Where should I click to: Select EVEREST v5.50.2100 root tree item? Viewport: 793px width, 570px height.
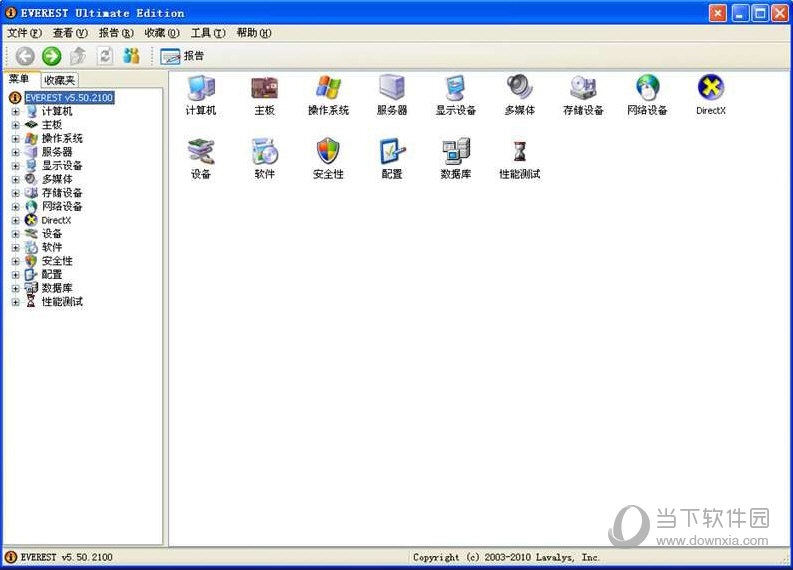(x=69, y=98)
